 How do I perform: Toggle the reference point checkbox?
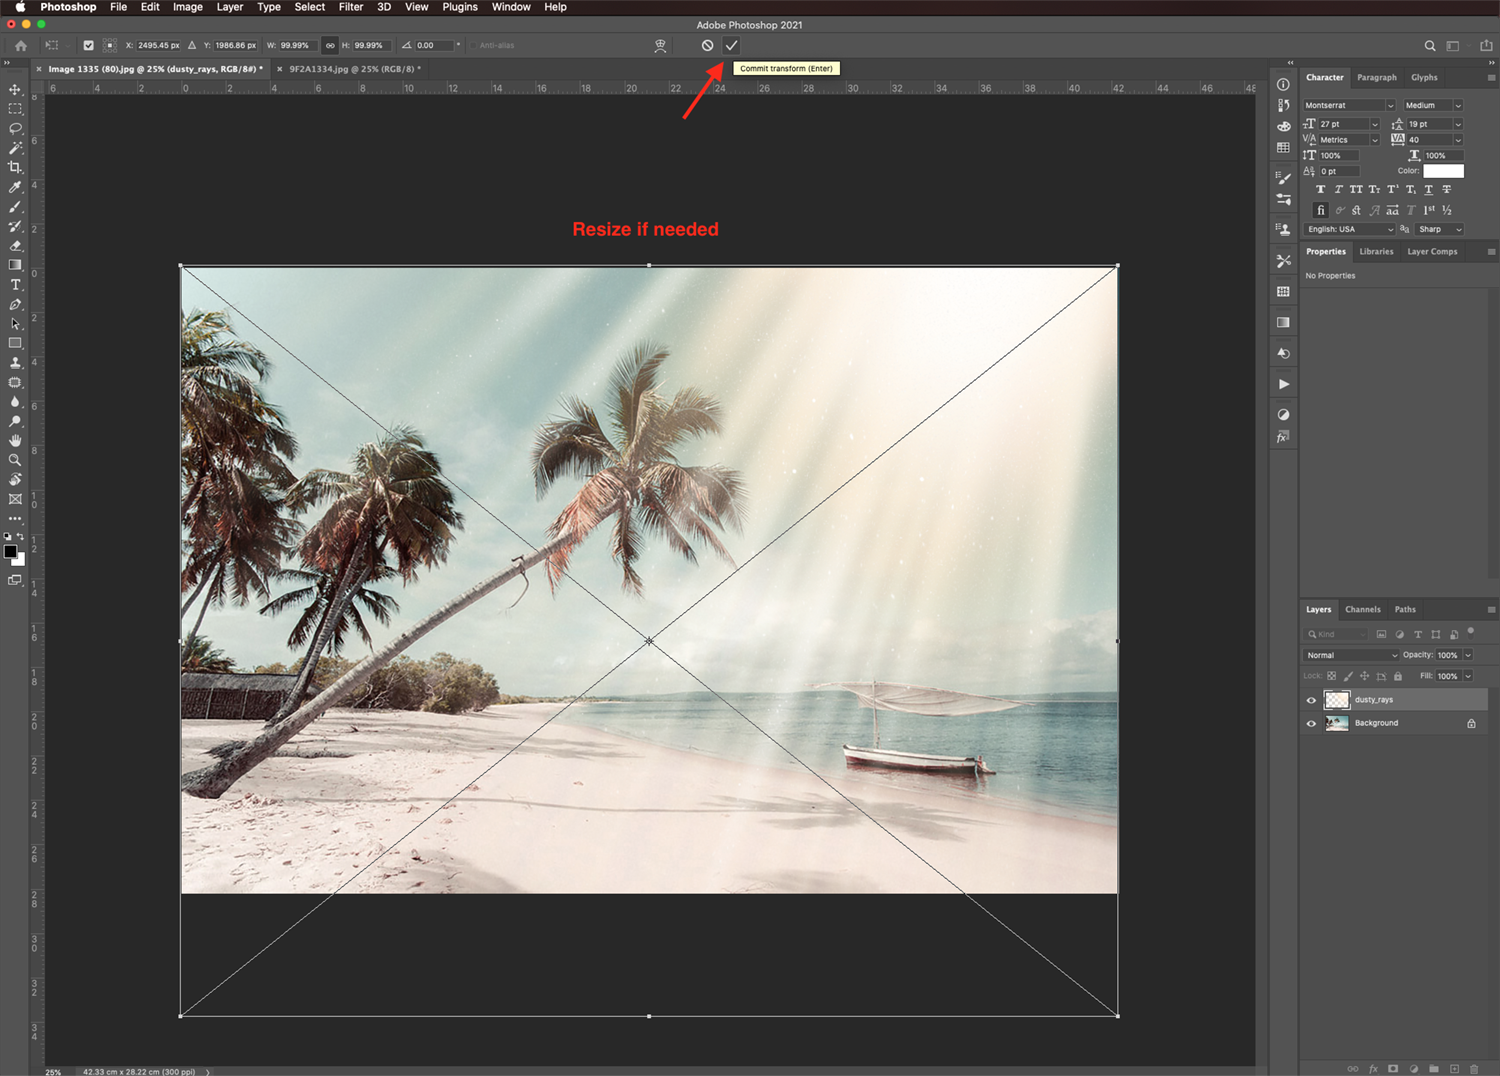point(88,45)
